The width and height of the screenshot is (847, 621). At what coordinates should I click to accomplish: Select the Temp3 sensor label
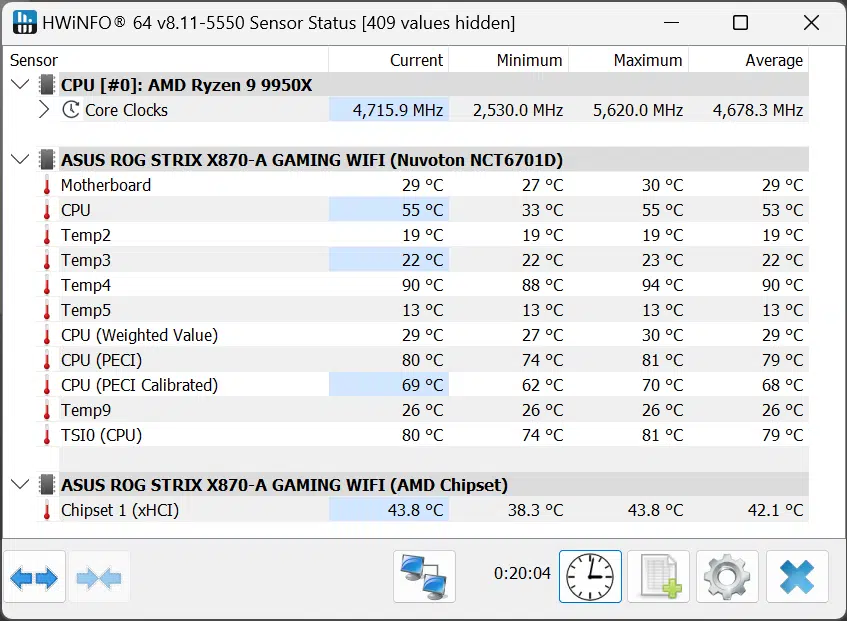tap(86, 260)
